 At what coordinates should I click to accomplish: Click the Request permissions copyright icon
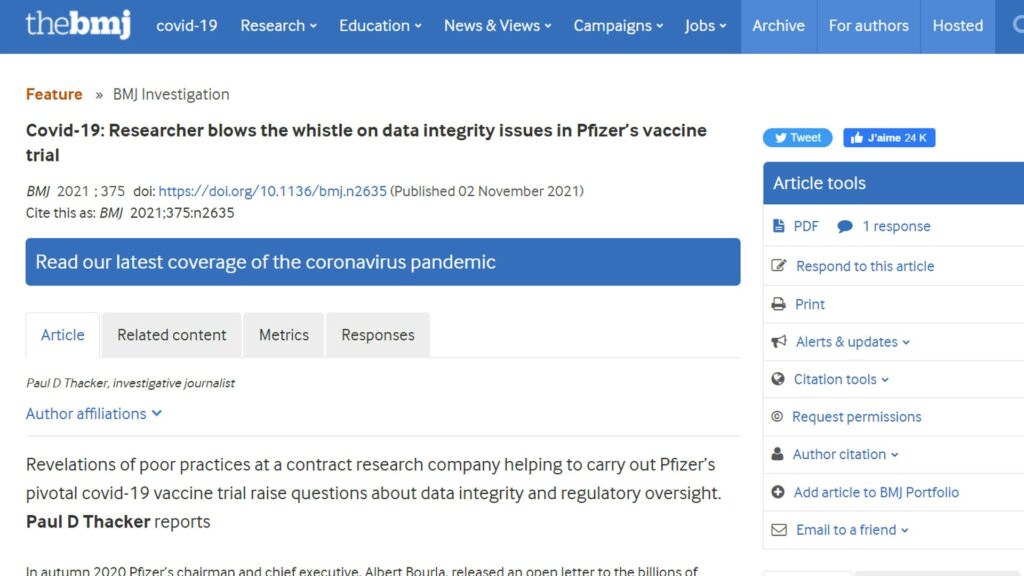pos(776,417)
